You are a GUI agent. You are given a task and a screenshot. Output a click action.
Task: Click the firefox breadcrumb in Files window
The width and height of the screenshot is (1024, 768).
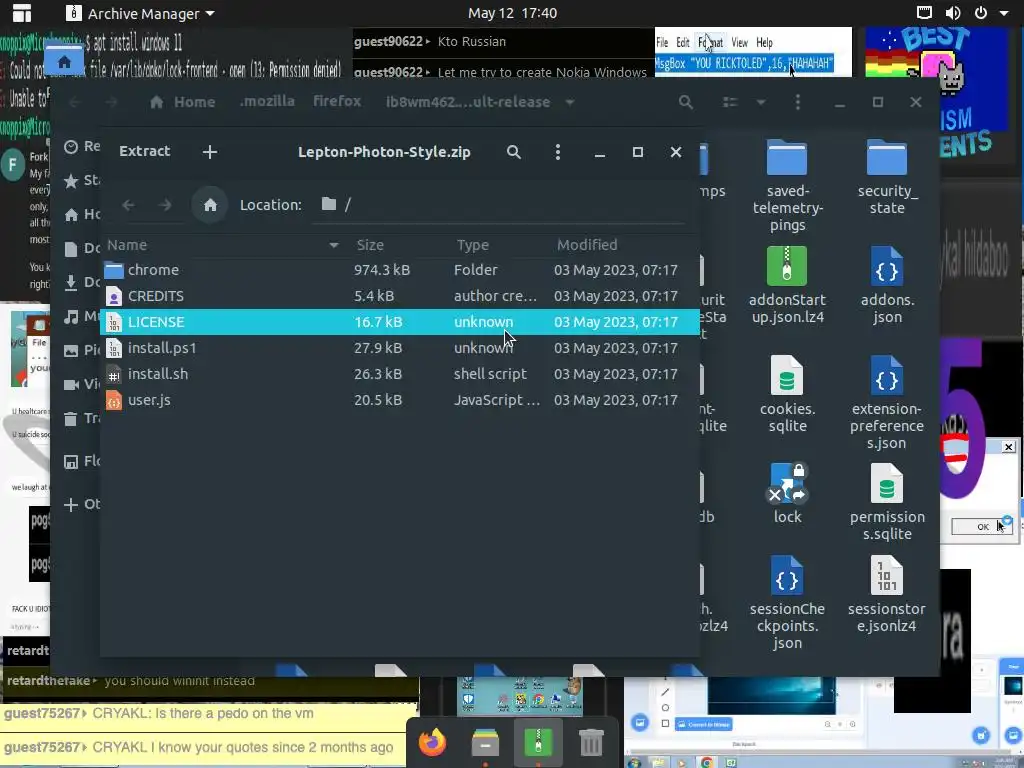(337, 102)
